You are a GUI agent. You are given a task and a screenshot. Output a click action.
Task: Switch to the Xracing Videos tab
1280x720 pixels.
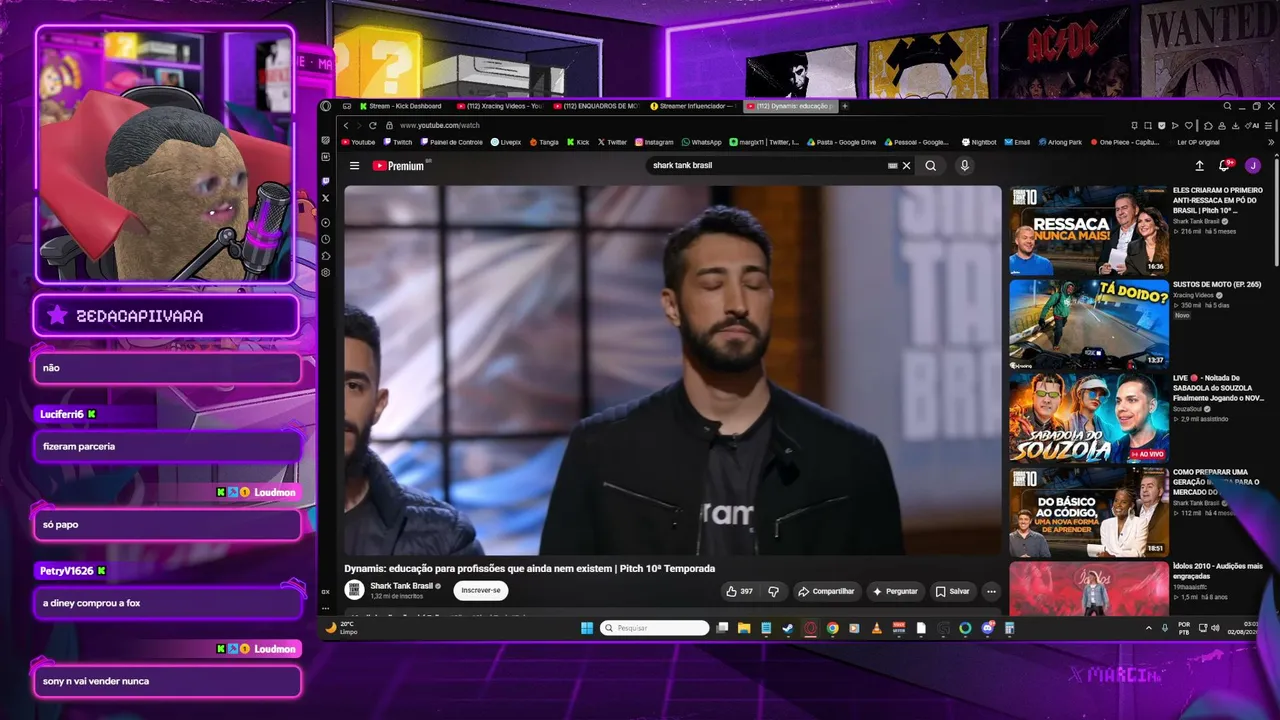[x=499, y=106]
